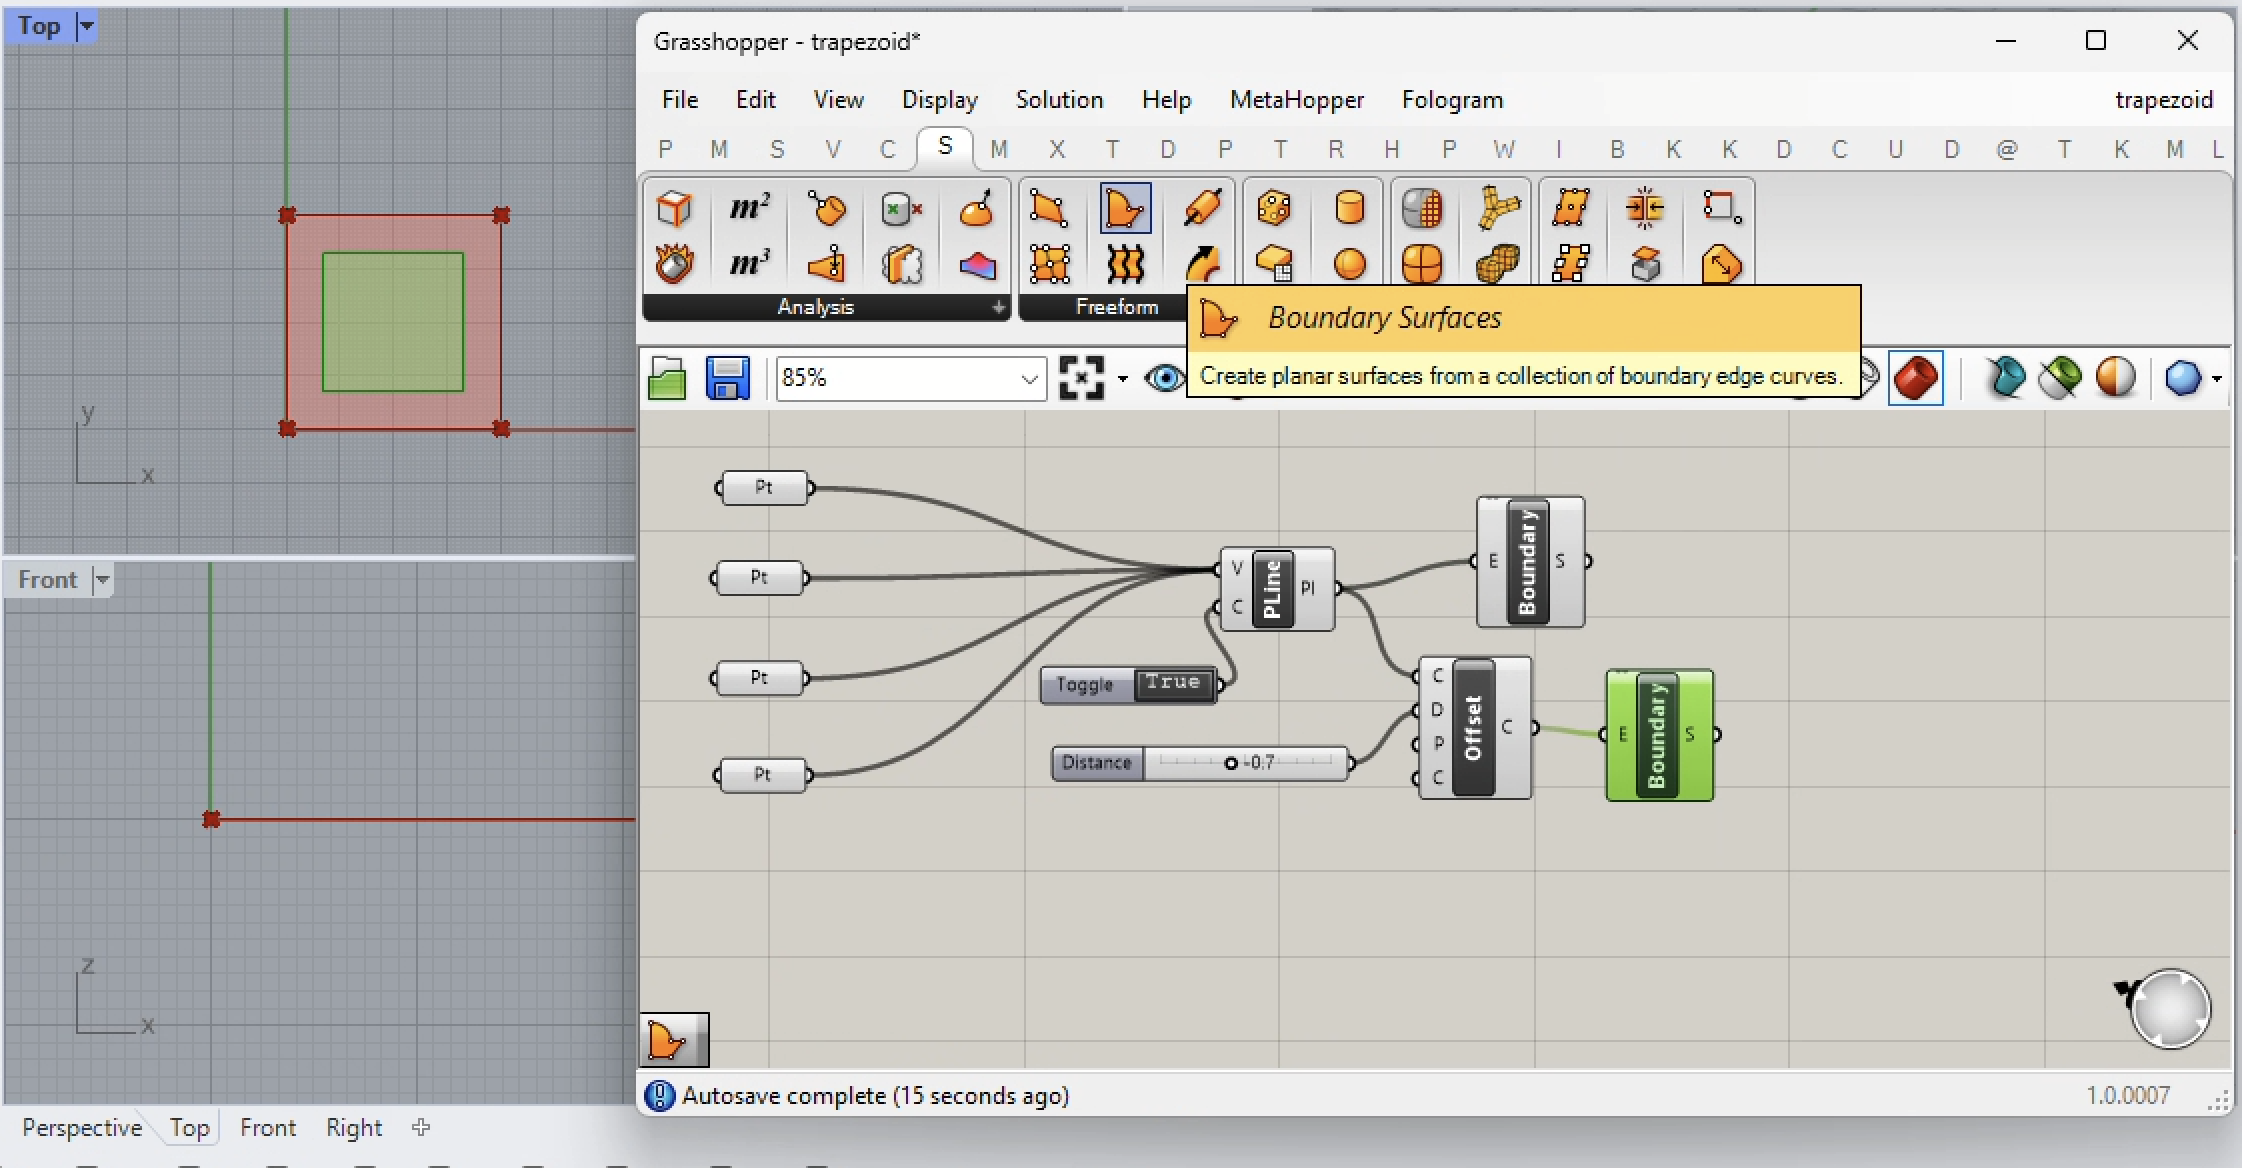Click the Distance slider handle at -0.7

(1231, 763)
